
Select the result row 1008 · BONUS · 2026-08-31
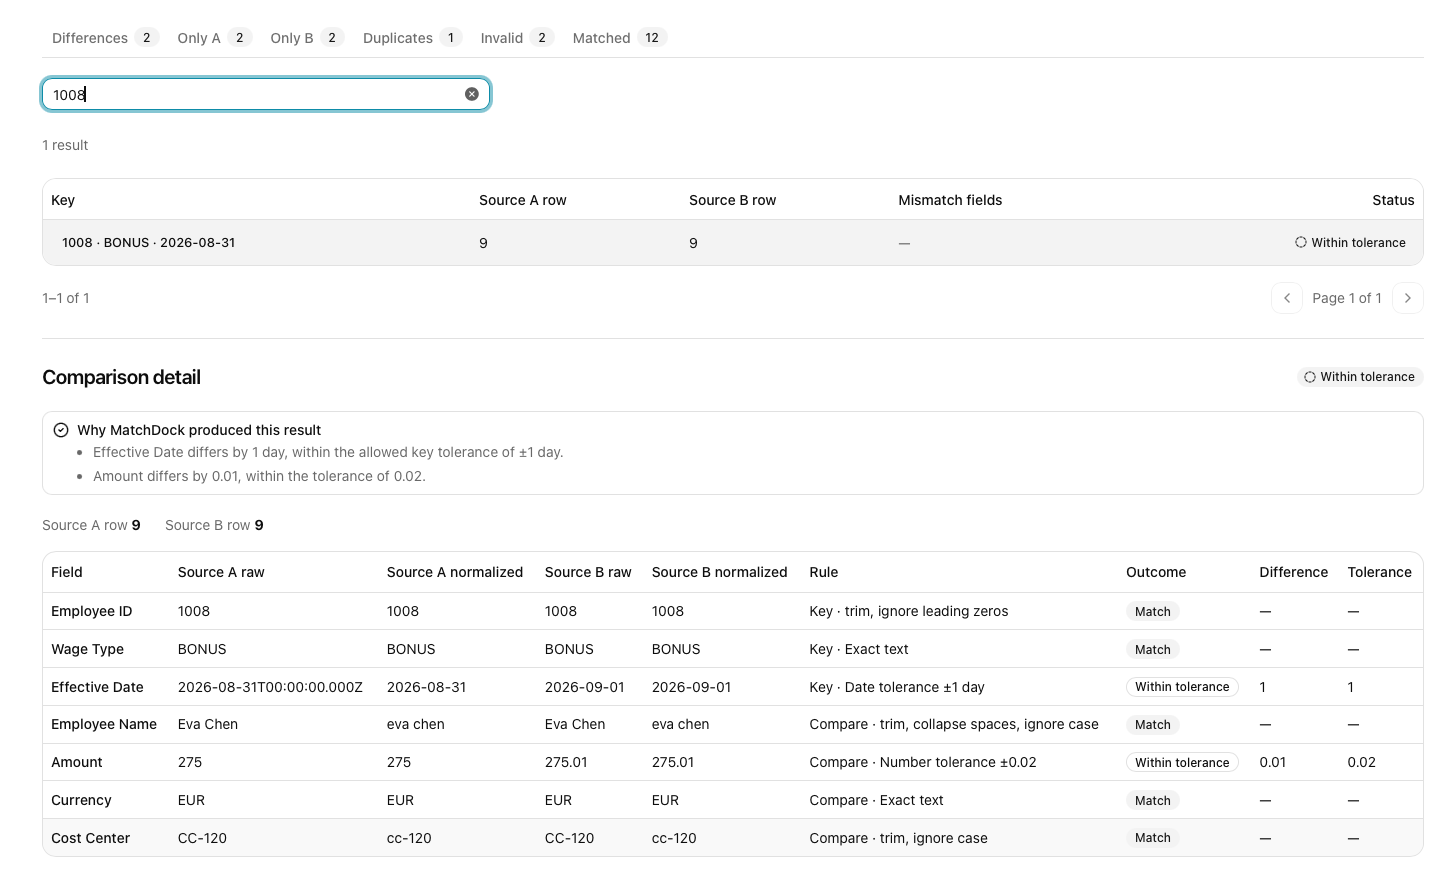click(x=733, y=243)
